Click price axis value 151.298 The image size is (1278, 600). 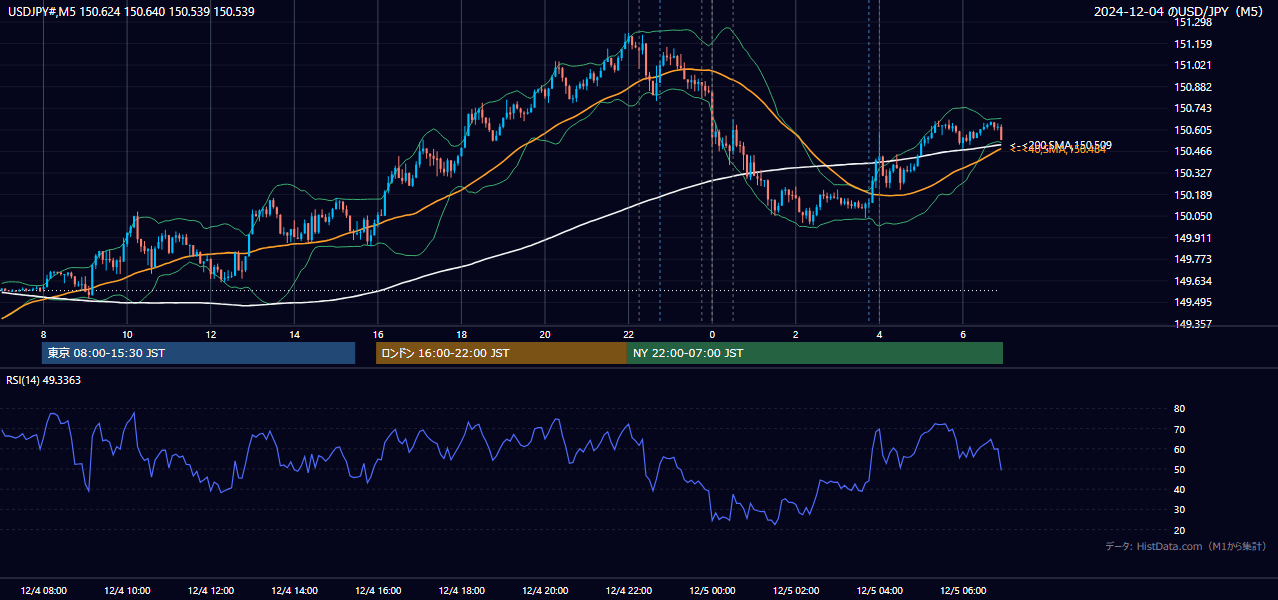click(x=1192, y=22)
